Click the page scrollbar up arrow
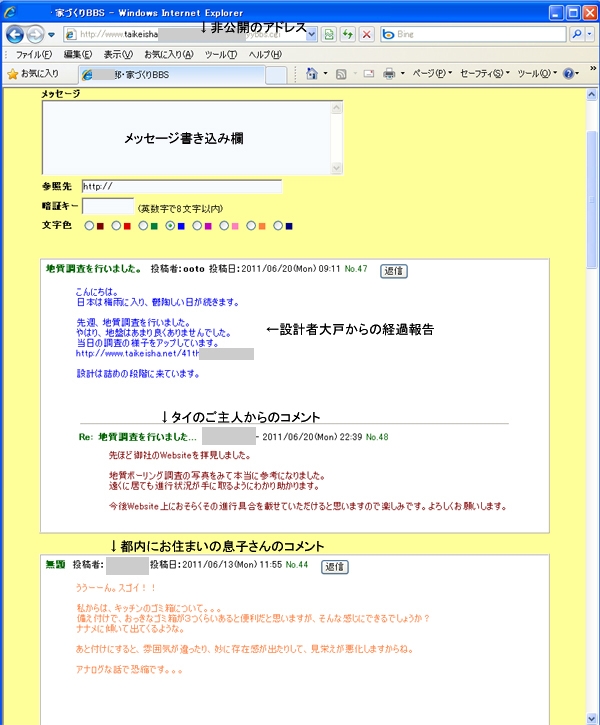This screenshot has width=600, height=725. [592, 95]
